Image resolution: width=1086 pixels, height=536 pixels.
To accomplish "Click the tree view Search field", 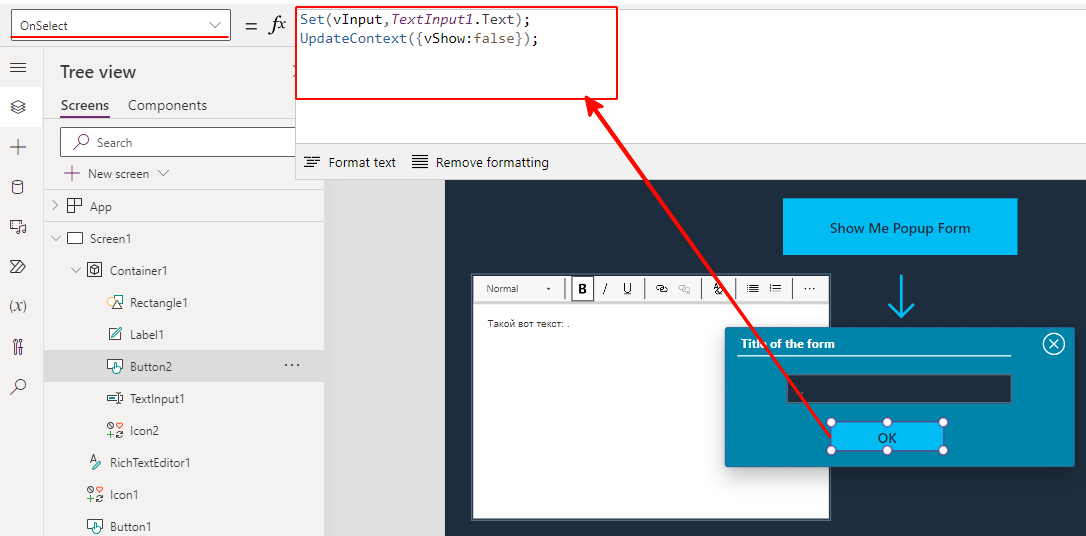I will click(180, 142).
